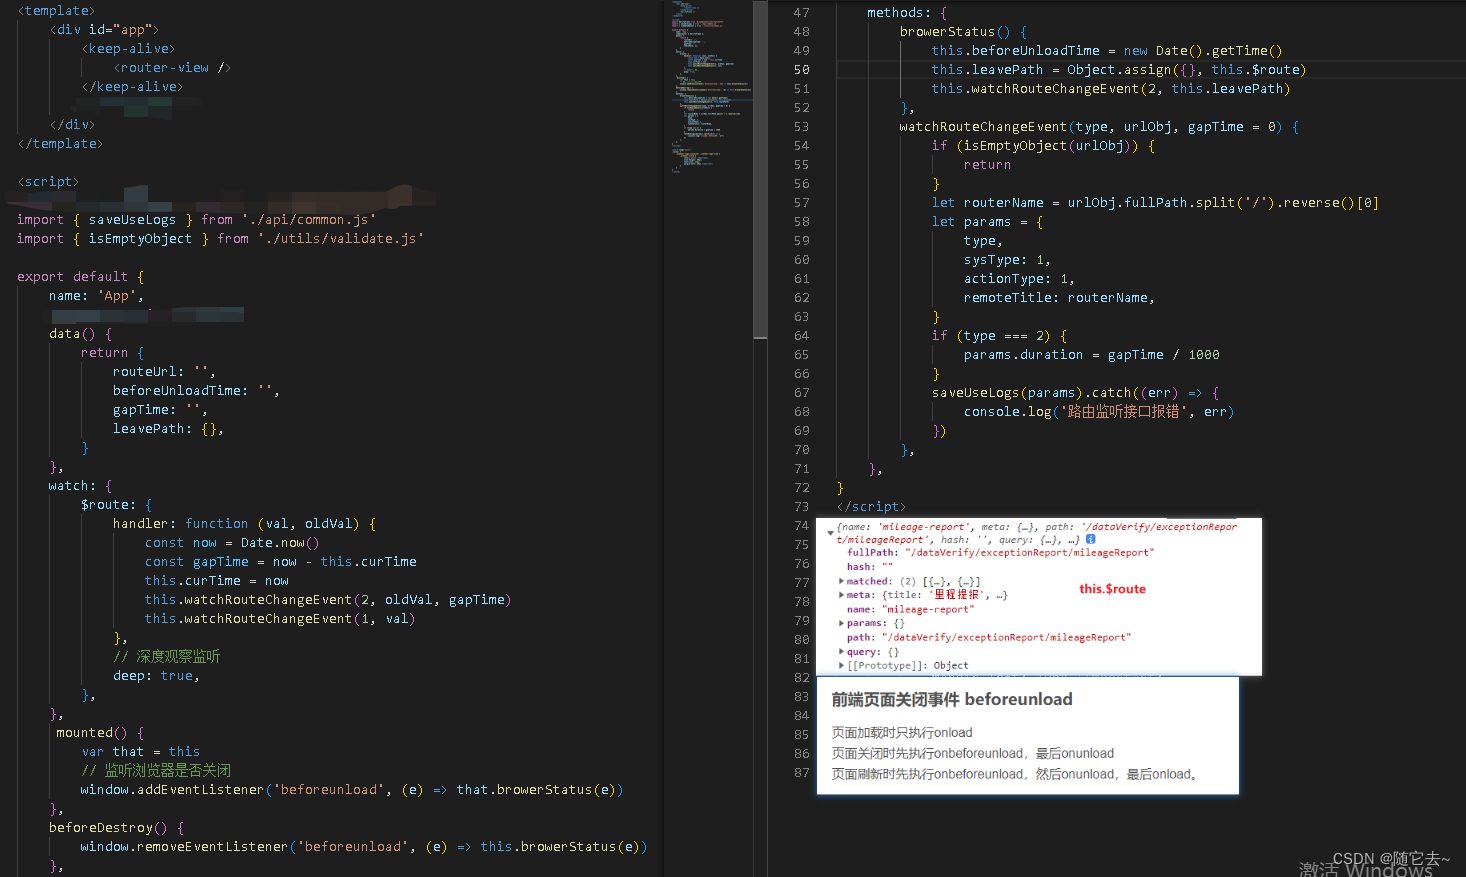Click the line '页面关闭时先执行onbeforeunload, 最后onunload'

(973, 754)
